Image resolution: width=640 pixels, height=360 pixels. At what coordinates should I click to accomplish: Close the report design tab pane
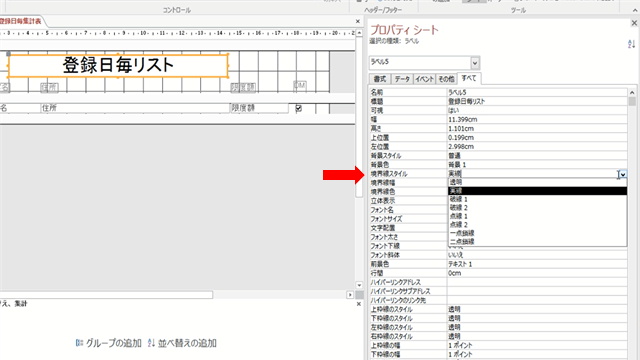tap(358, 21)
